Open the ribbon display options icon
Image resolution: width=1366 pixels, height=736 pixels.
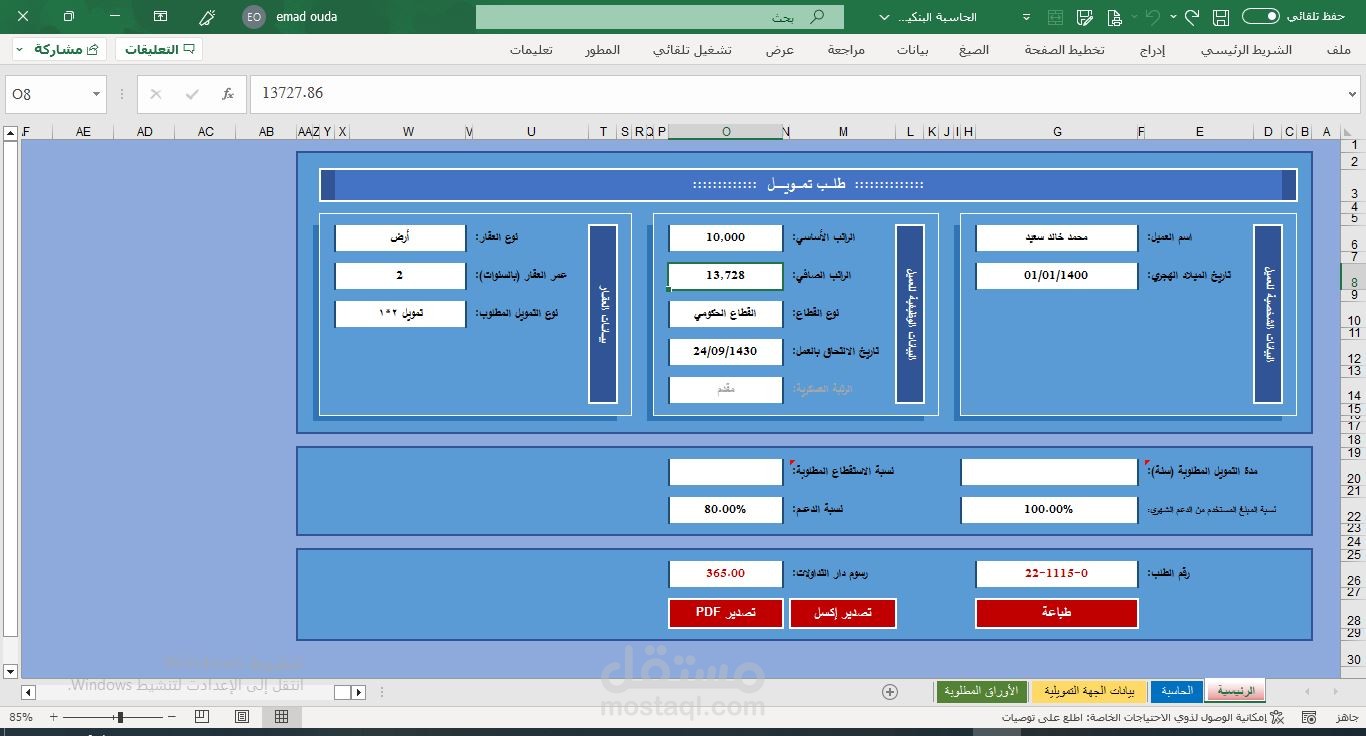[160, 17]
